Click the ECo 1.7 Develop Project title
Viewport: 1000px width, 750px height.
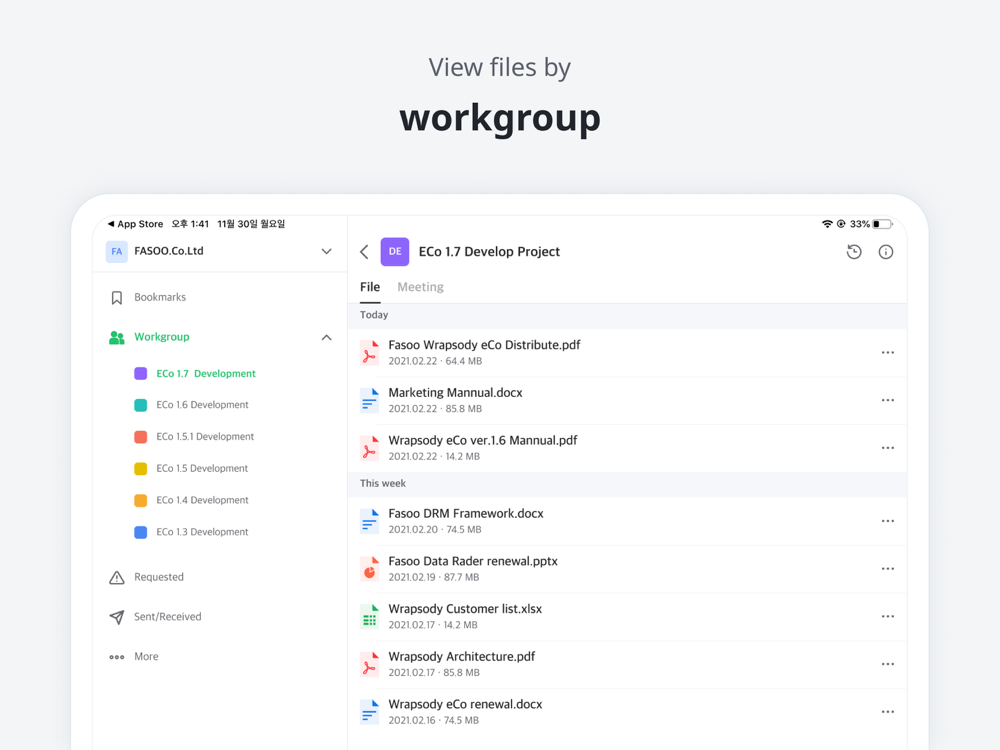pos(489,252)
